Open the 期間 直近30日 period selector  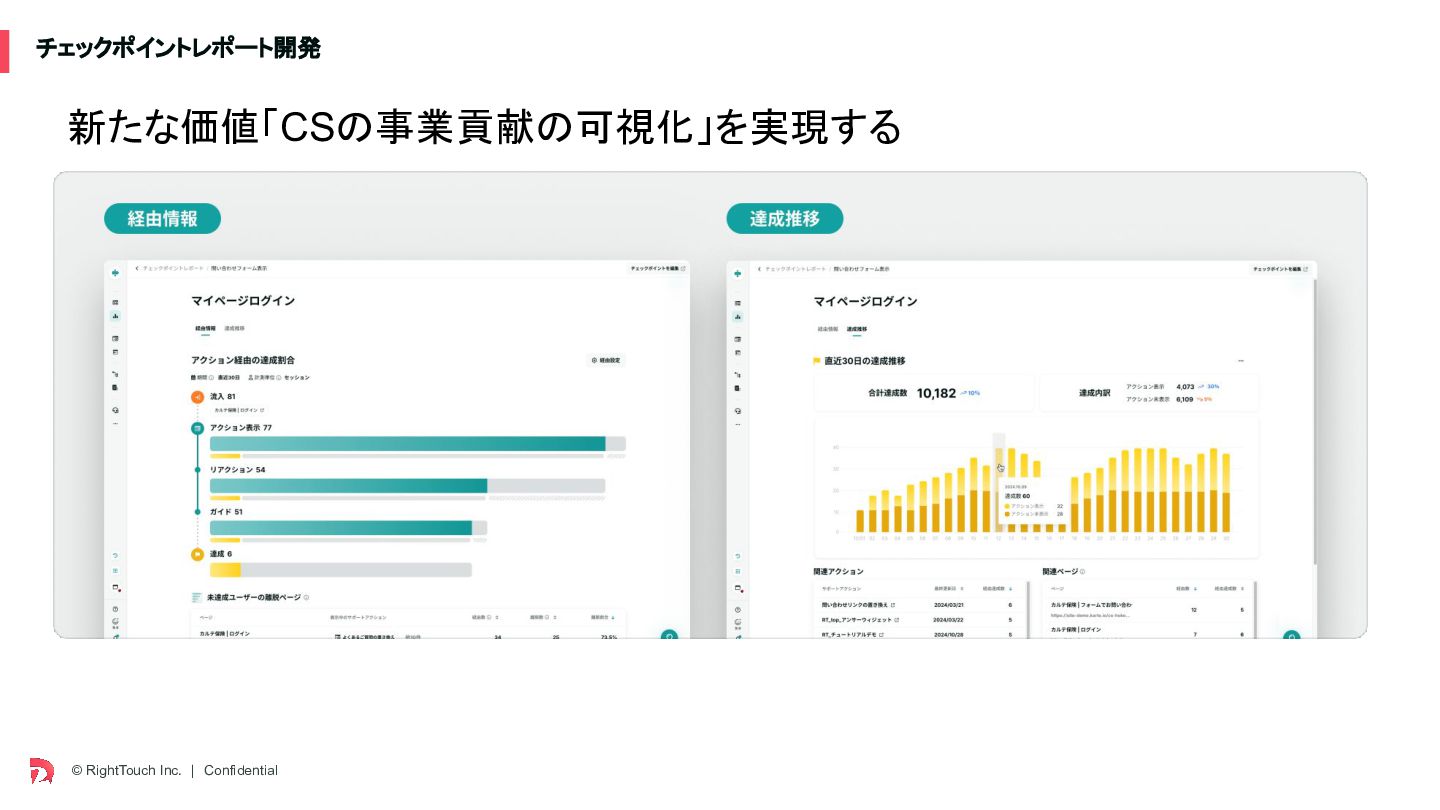click(x=215, y=378)
